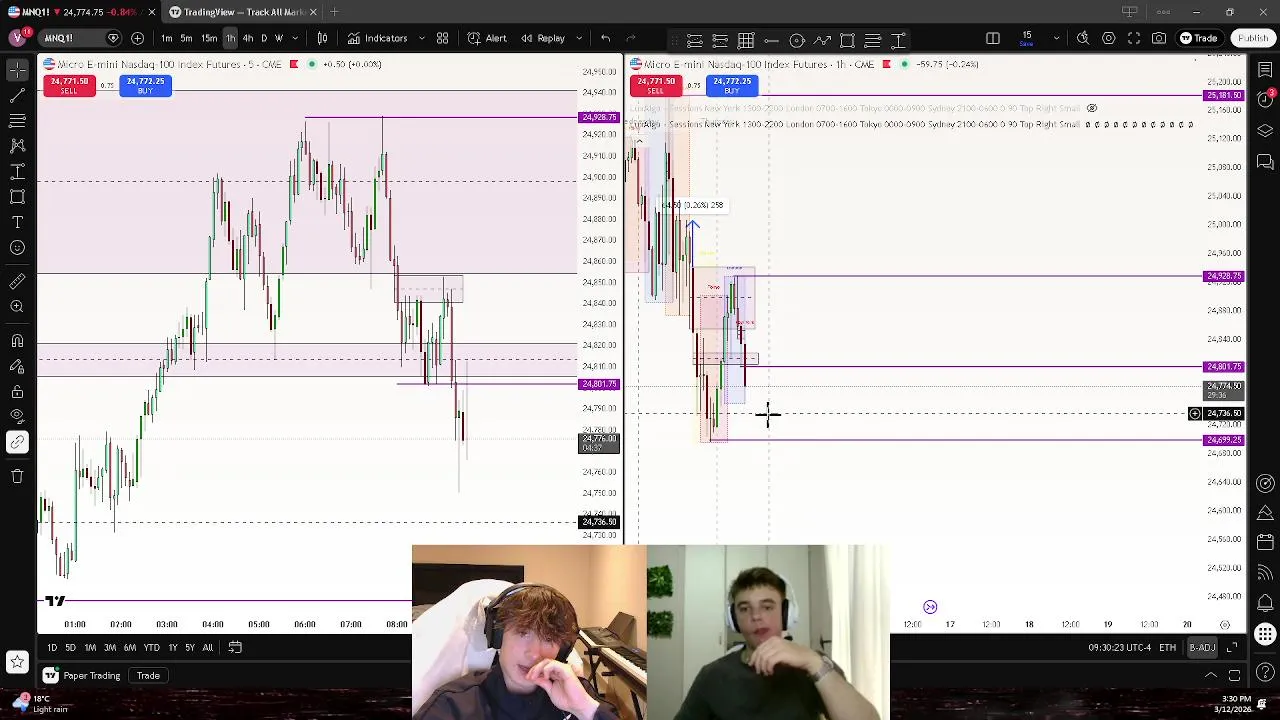
Task: Click the Trade button in top toolbar
Action: 1198,38
